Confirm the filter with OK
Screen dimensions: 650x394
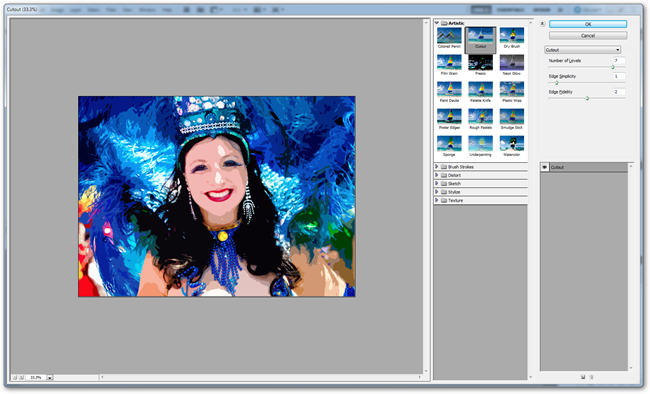point(588,24)
